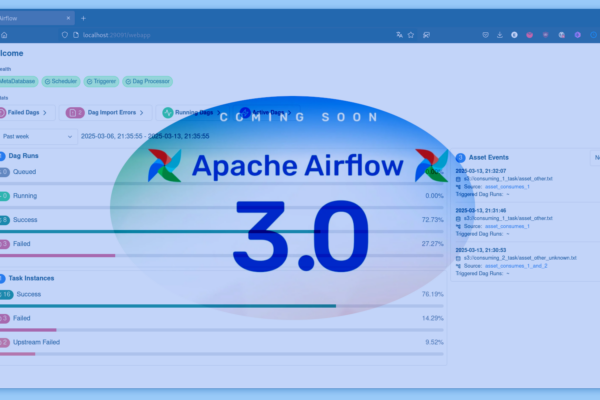600x400 pixels.
Task: Click the icon right of the bookmark star
Action: click(x=426, y=35)
